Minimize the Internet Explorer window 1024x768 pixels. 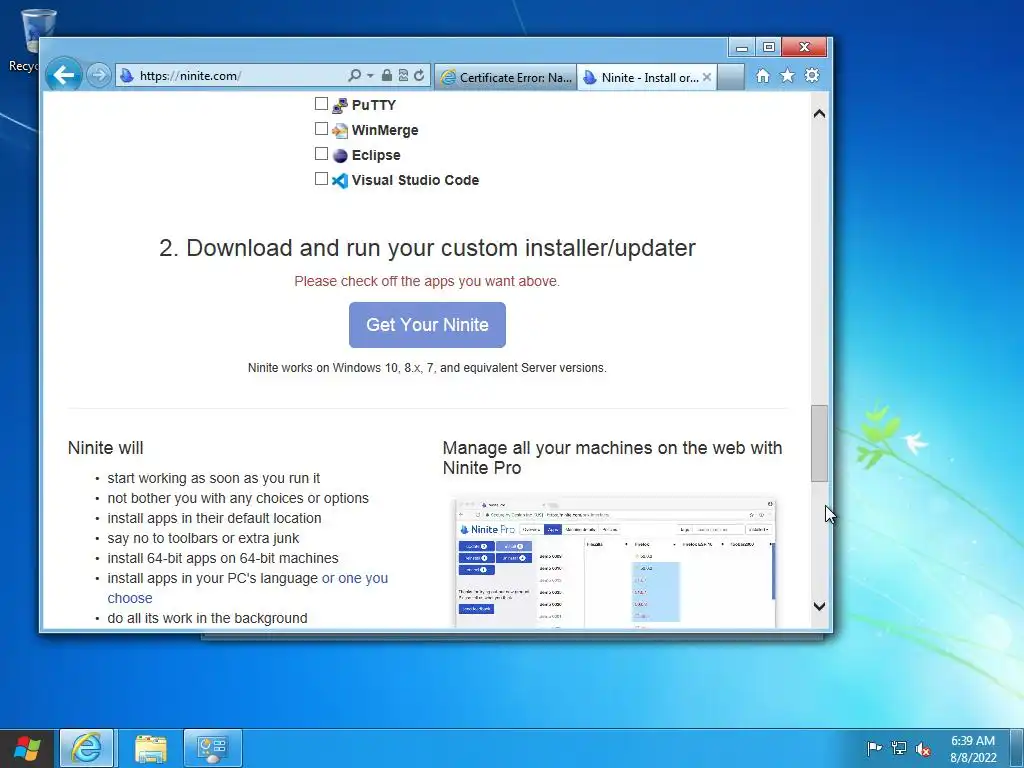[742, 47]
